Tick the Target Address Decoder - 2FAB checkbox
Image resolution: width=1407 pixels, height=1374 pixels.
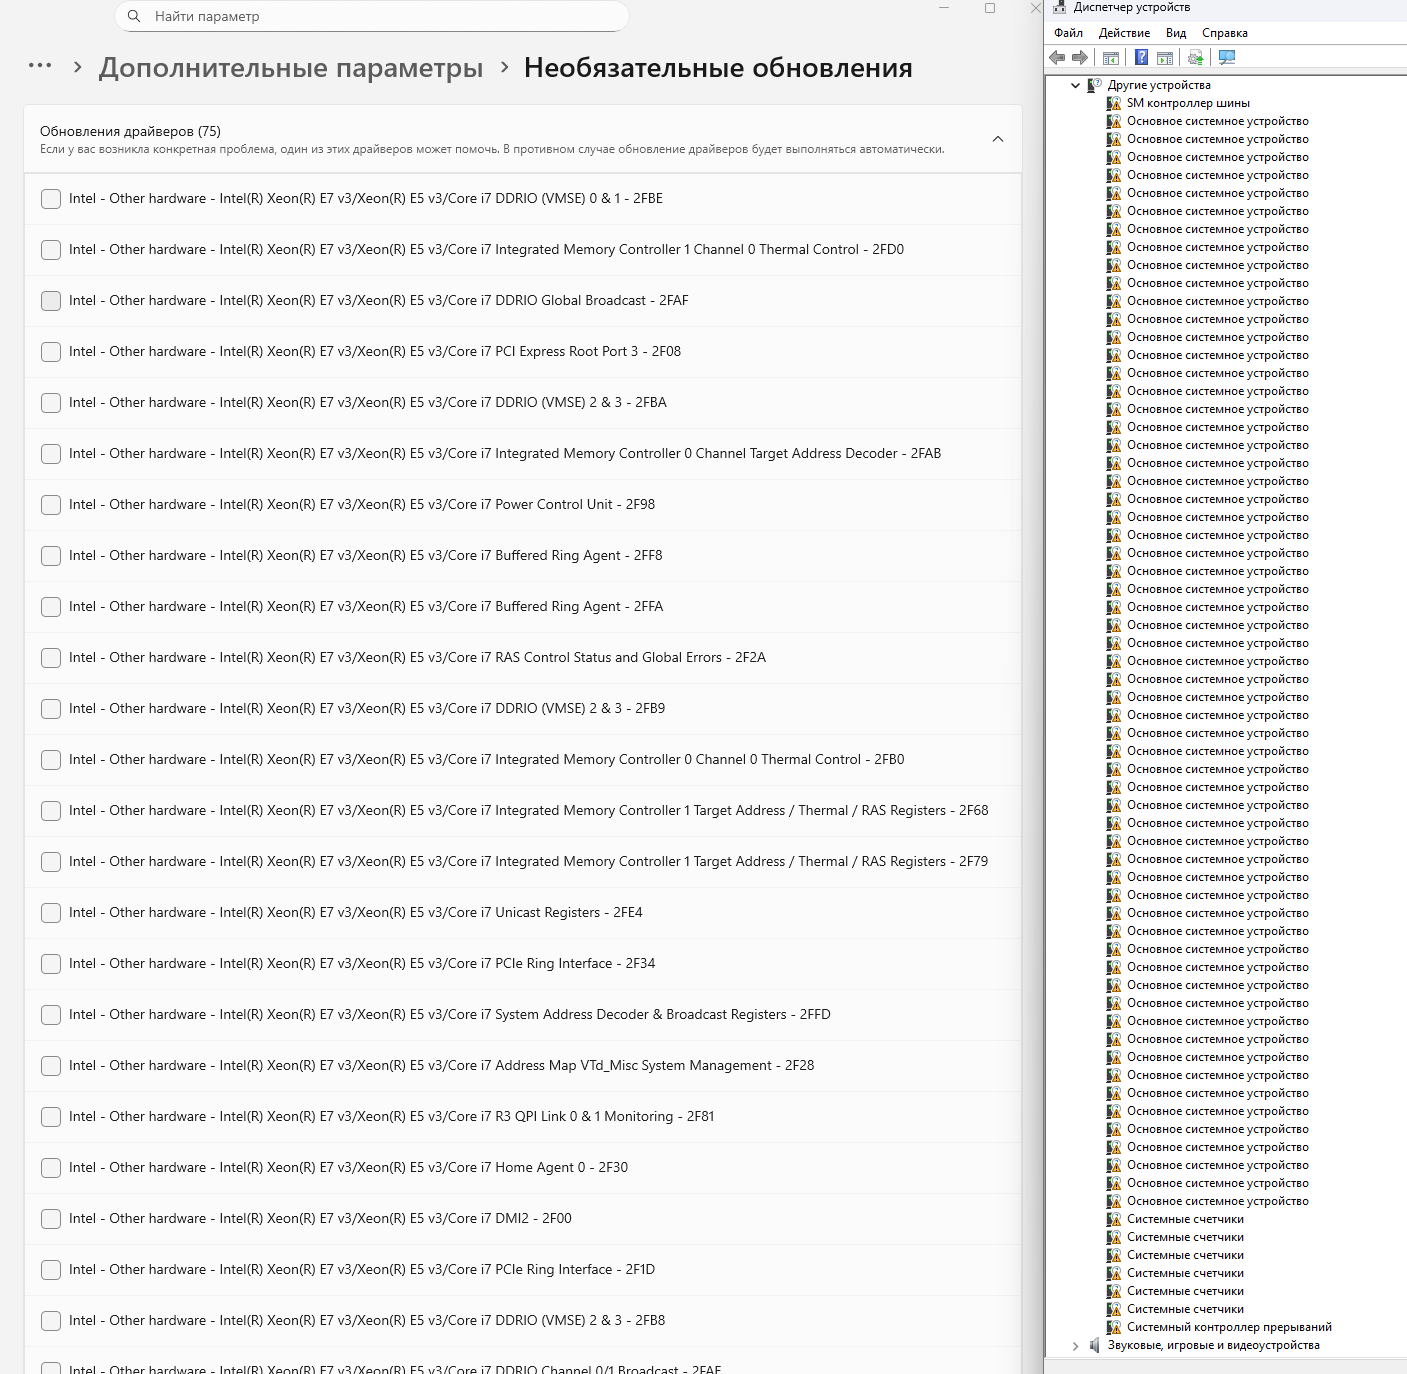coord(51,454)
